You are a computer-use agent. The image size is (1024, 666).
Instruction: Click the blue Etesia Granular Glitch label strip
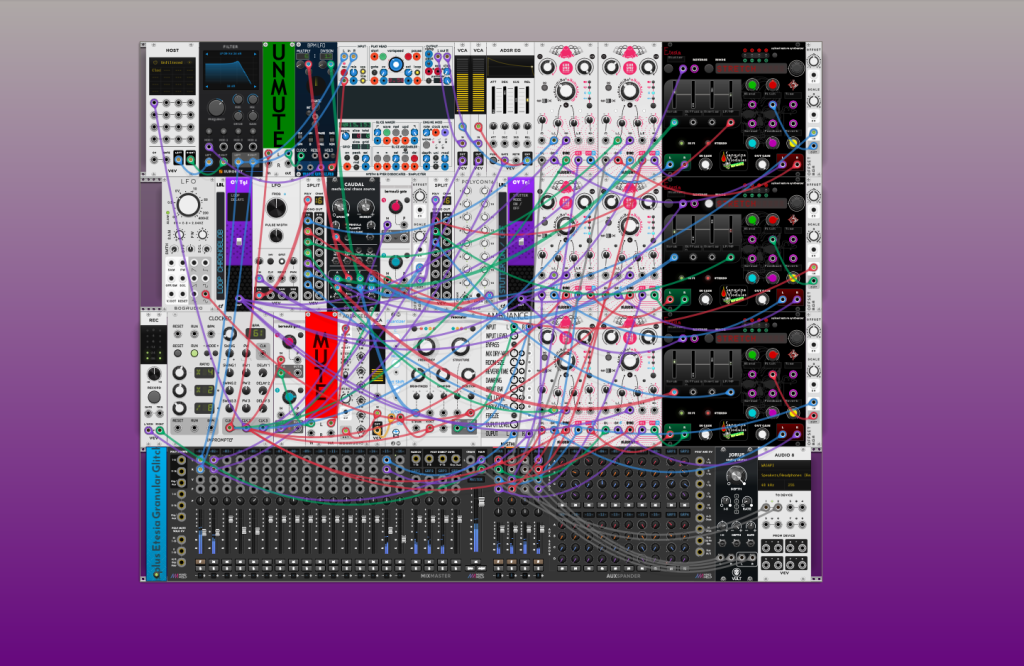156,515
